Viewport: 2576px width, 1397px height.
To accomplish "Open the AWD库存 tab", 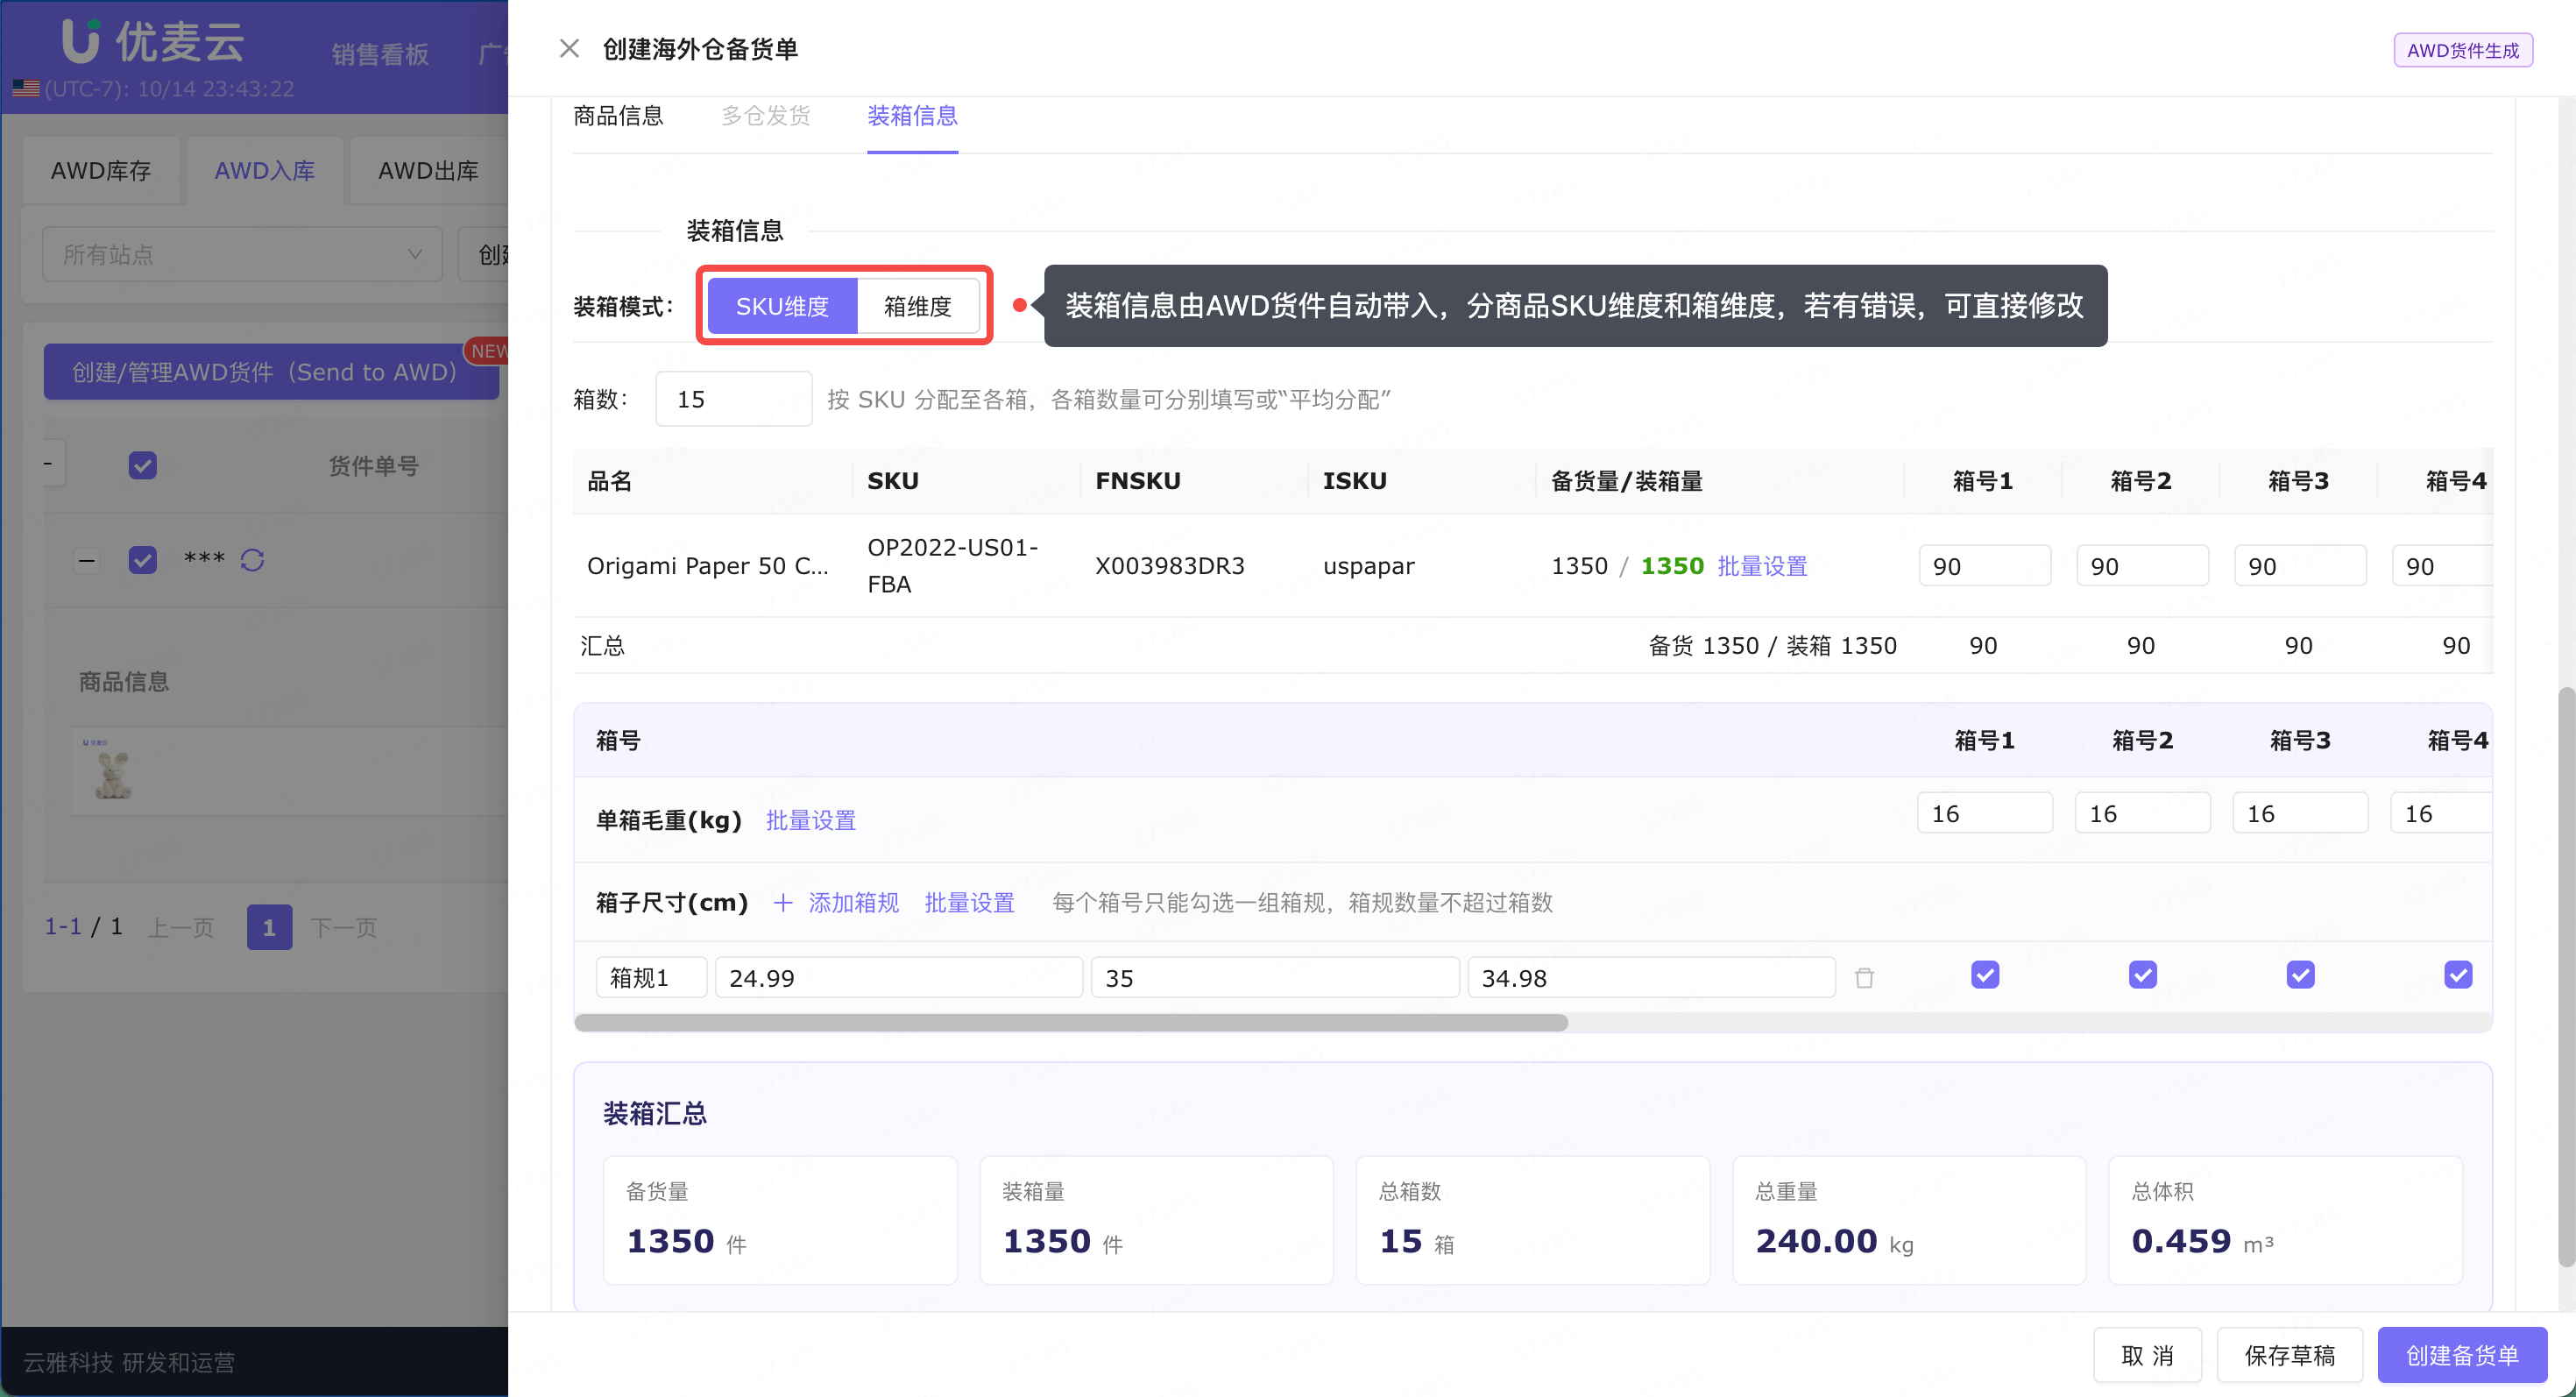I will click(x=101, y=171).
